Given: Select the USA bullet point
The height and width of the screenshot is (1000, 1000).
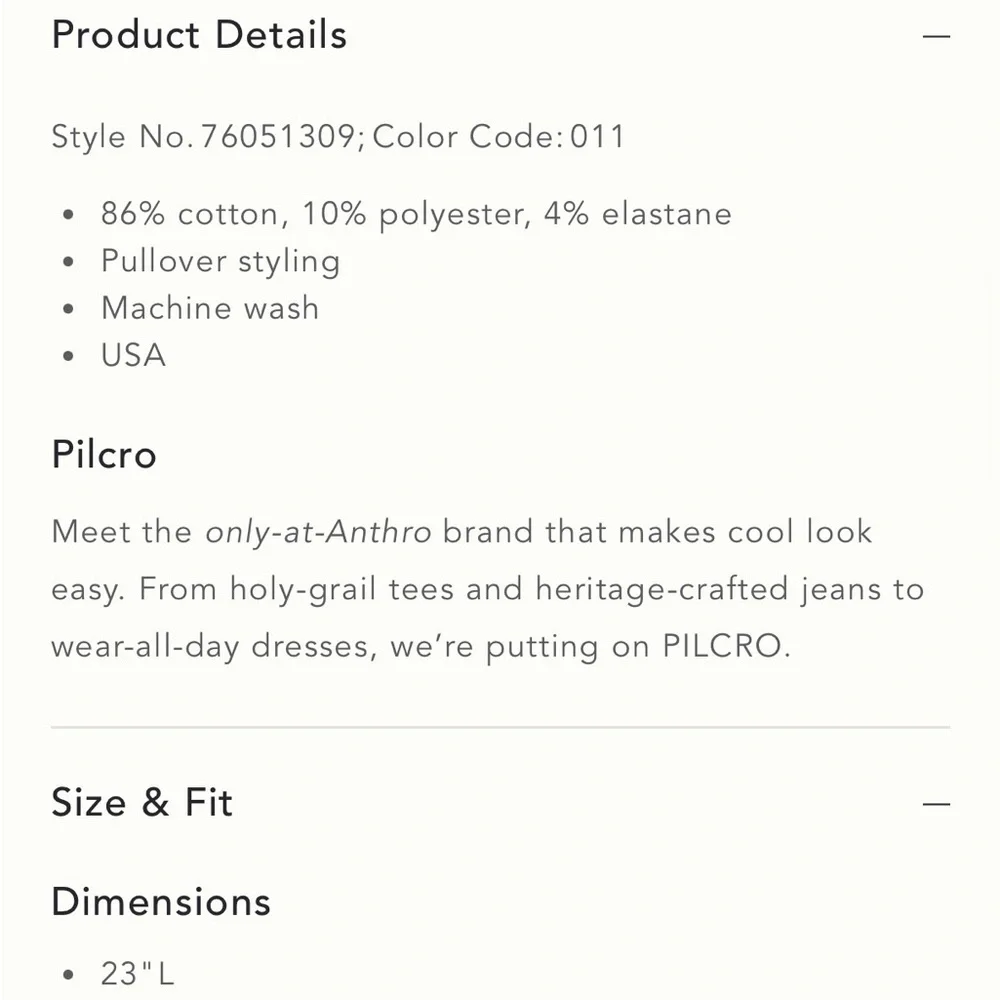Looking at the screenshot, I should (132, 355).
